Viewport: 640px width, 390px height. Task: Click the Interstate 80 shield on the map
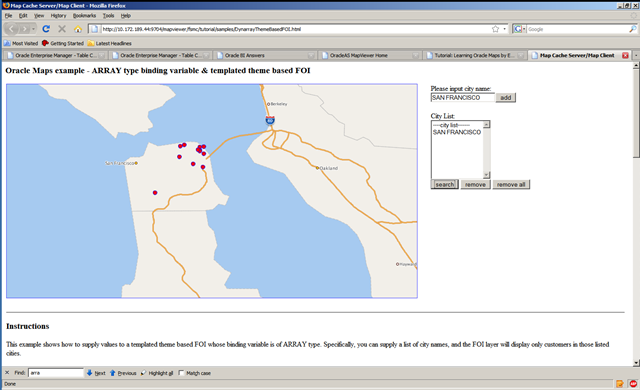click(270, 120)
